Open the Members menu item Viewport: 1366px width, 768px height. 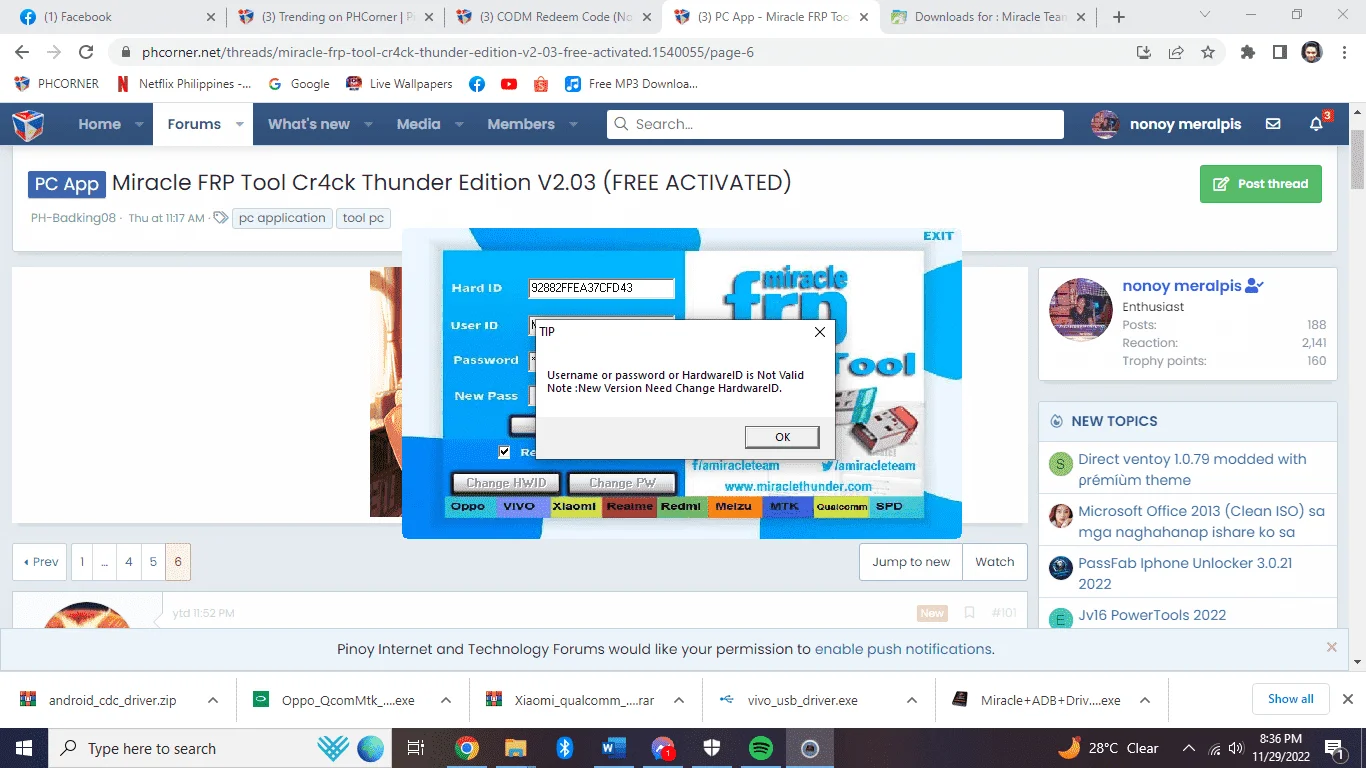pyautogui.click(x=521, y=124)
